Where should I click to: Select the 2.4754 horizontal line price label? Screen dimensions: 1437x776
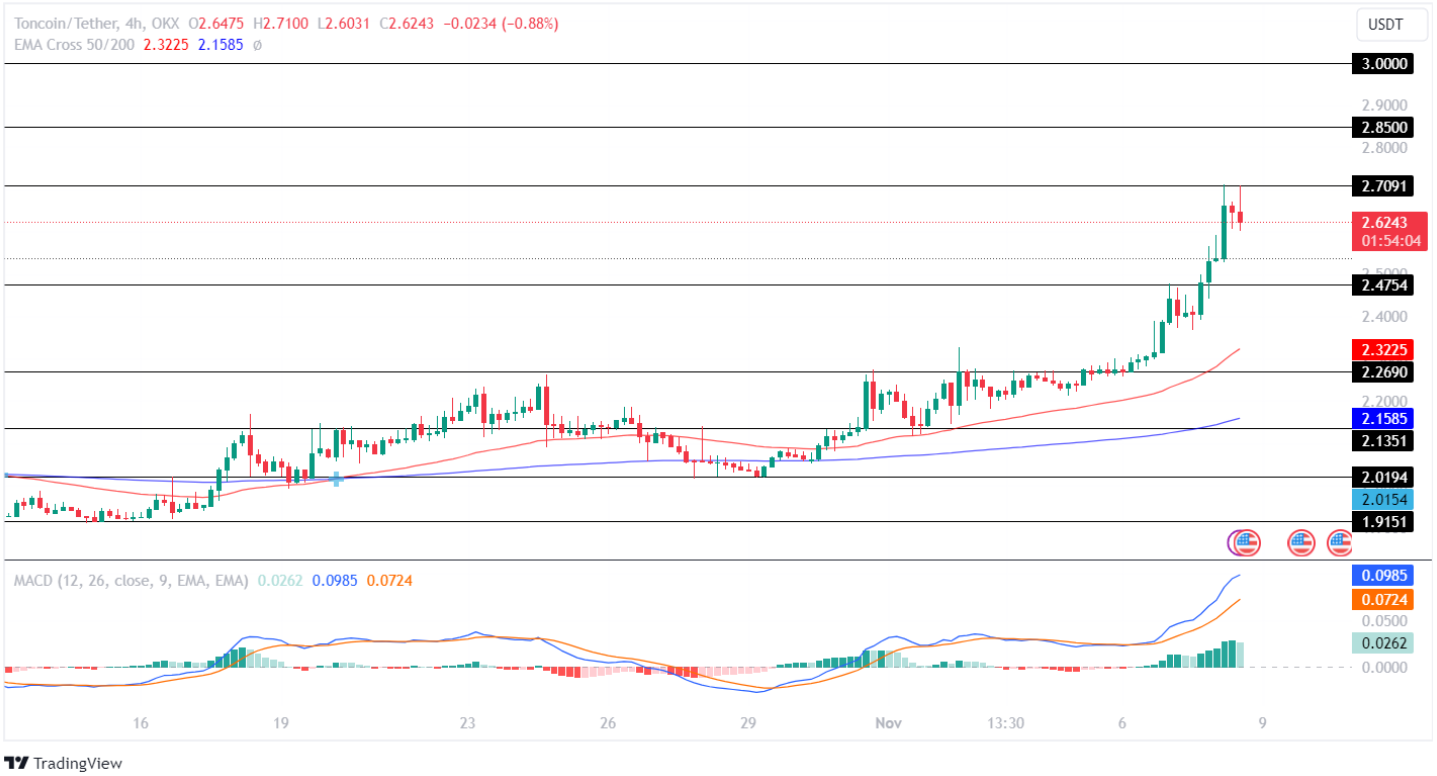(x=1382, y=285)
